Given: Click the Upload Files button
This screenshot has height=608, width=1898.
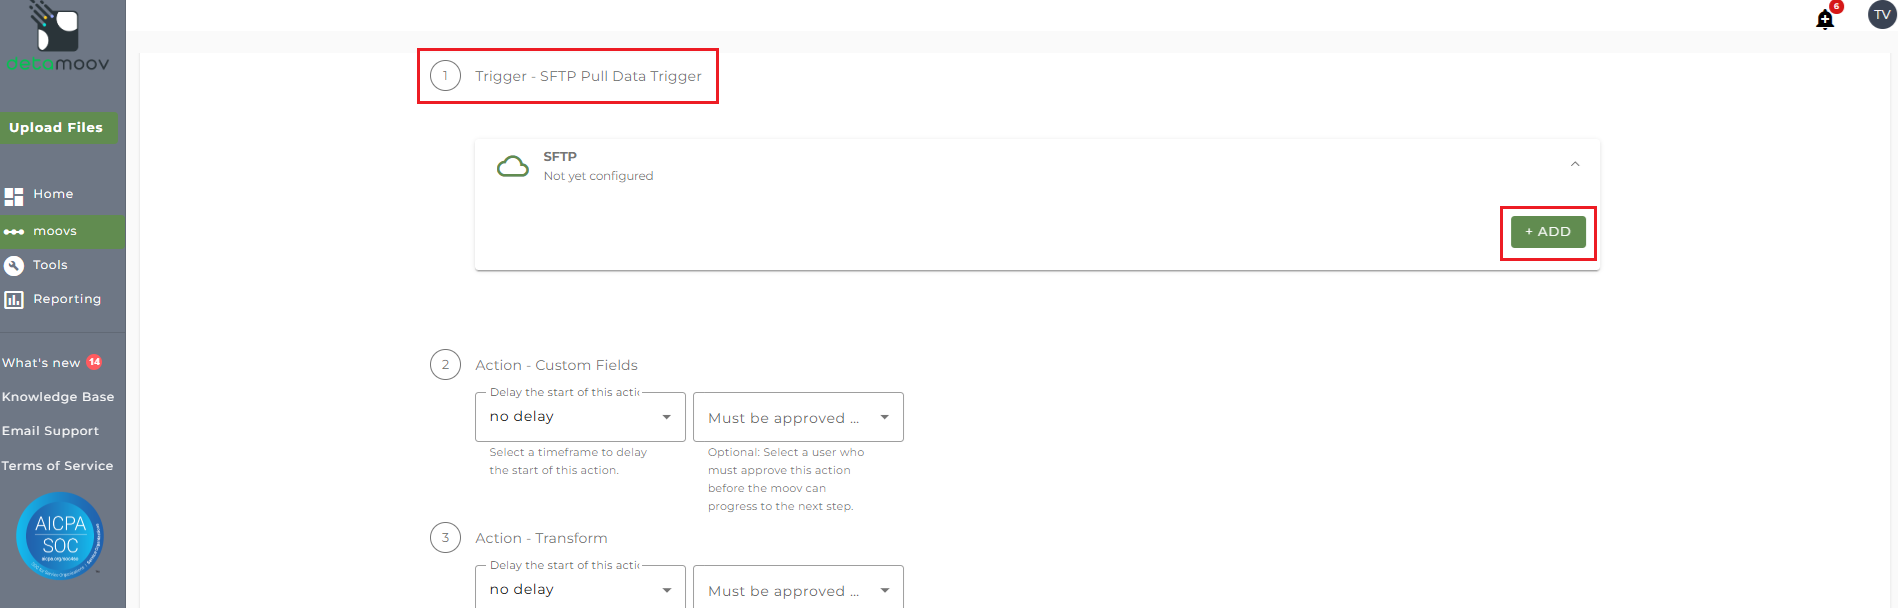Looking at the screenshot, I should tap(57, 127).
